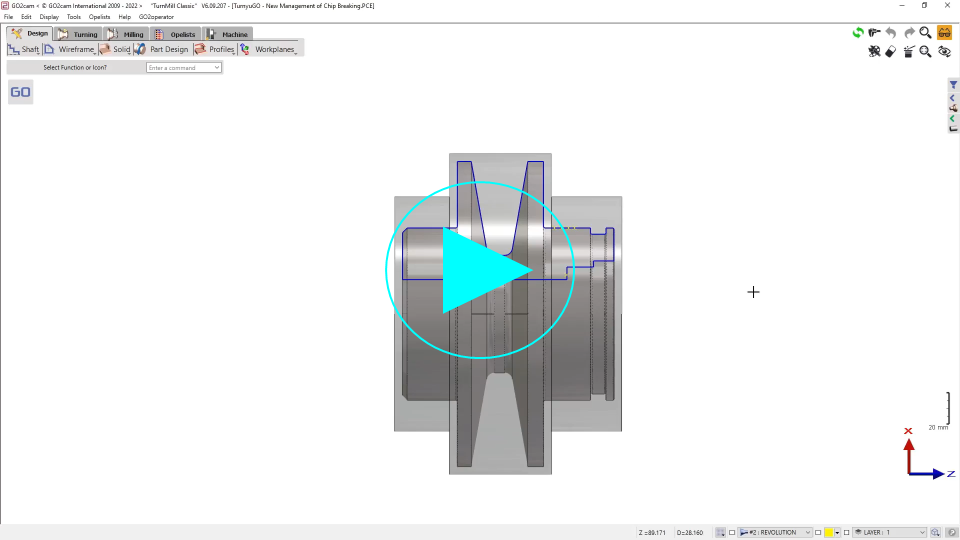Open the REVOLUTION workplane dropdown
960x540 pixels.
click(776, 533)
